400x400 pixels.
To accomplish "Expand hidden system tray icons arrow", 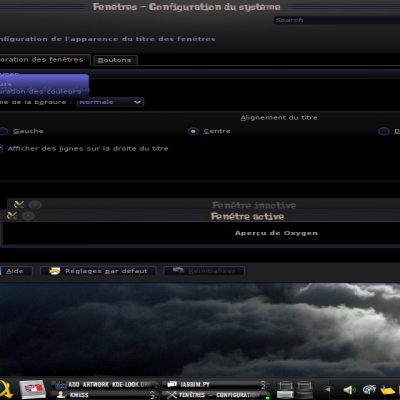I will (328, 389).
